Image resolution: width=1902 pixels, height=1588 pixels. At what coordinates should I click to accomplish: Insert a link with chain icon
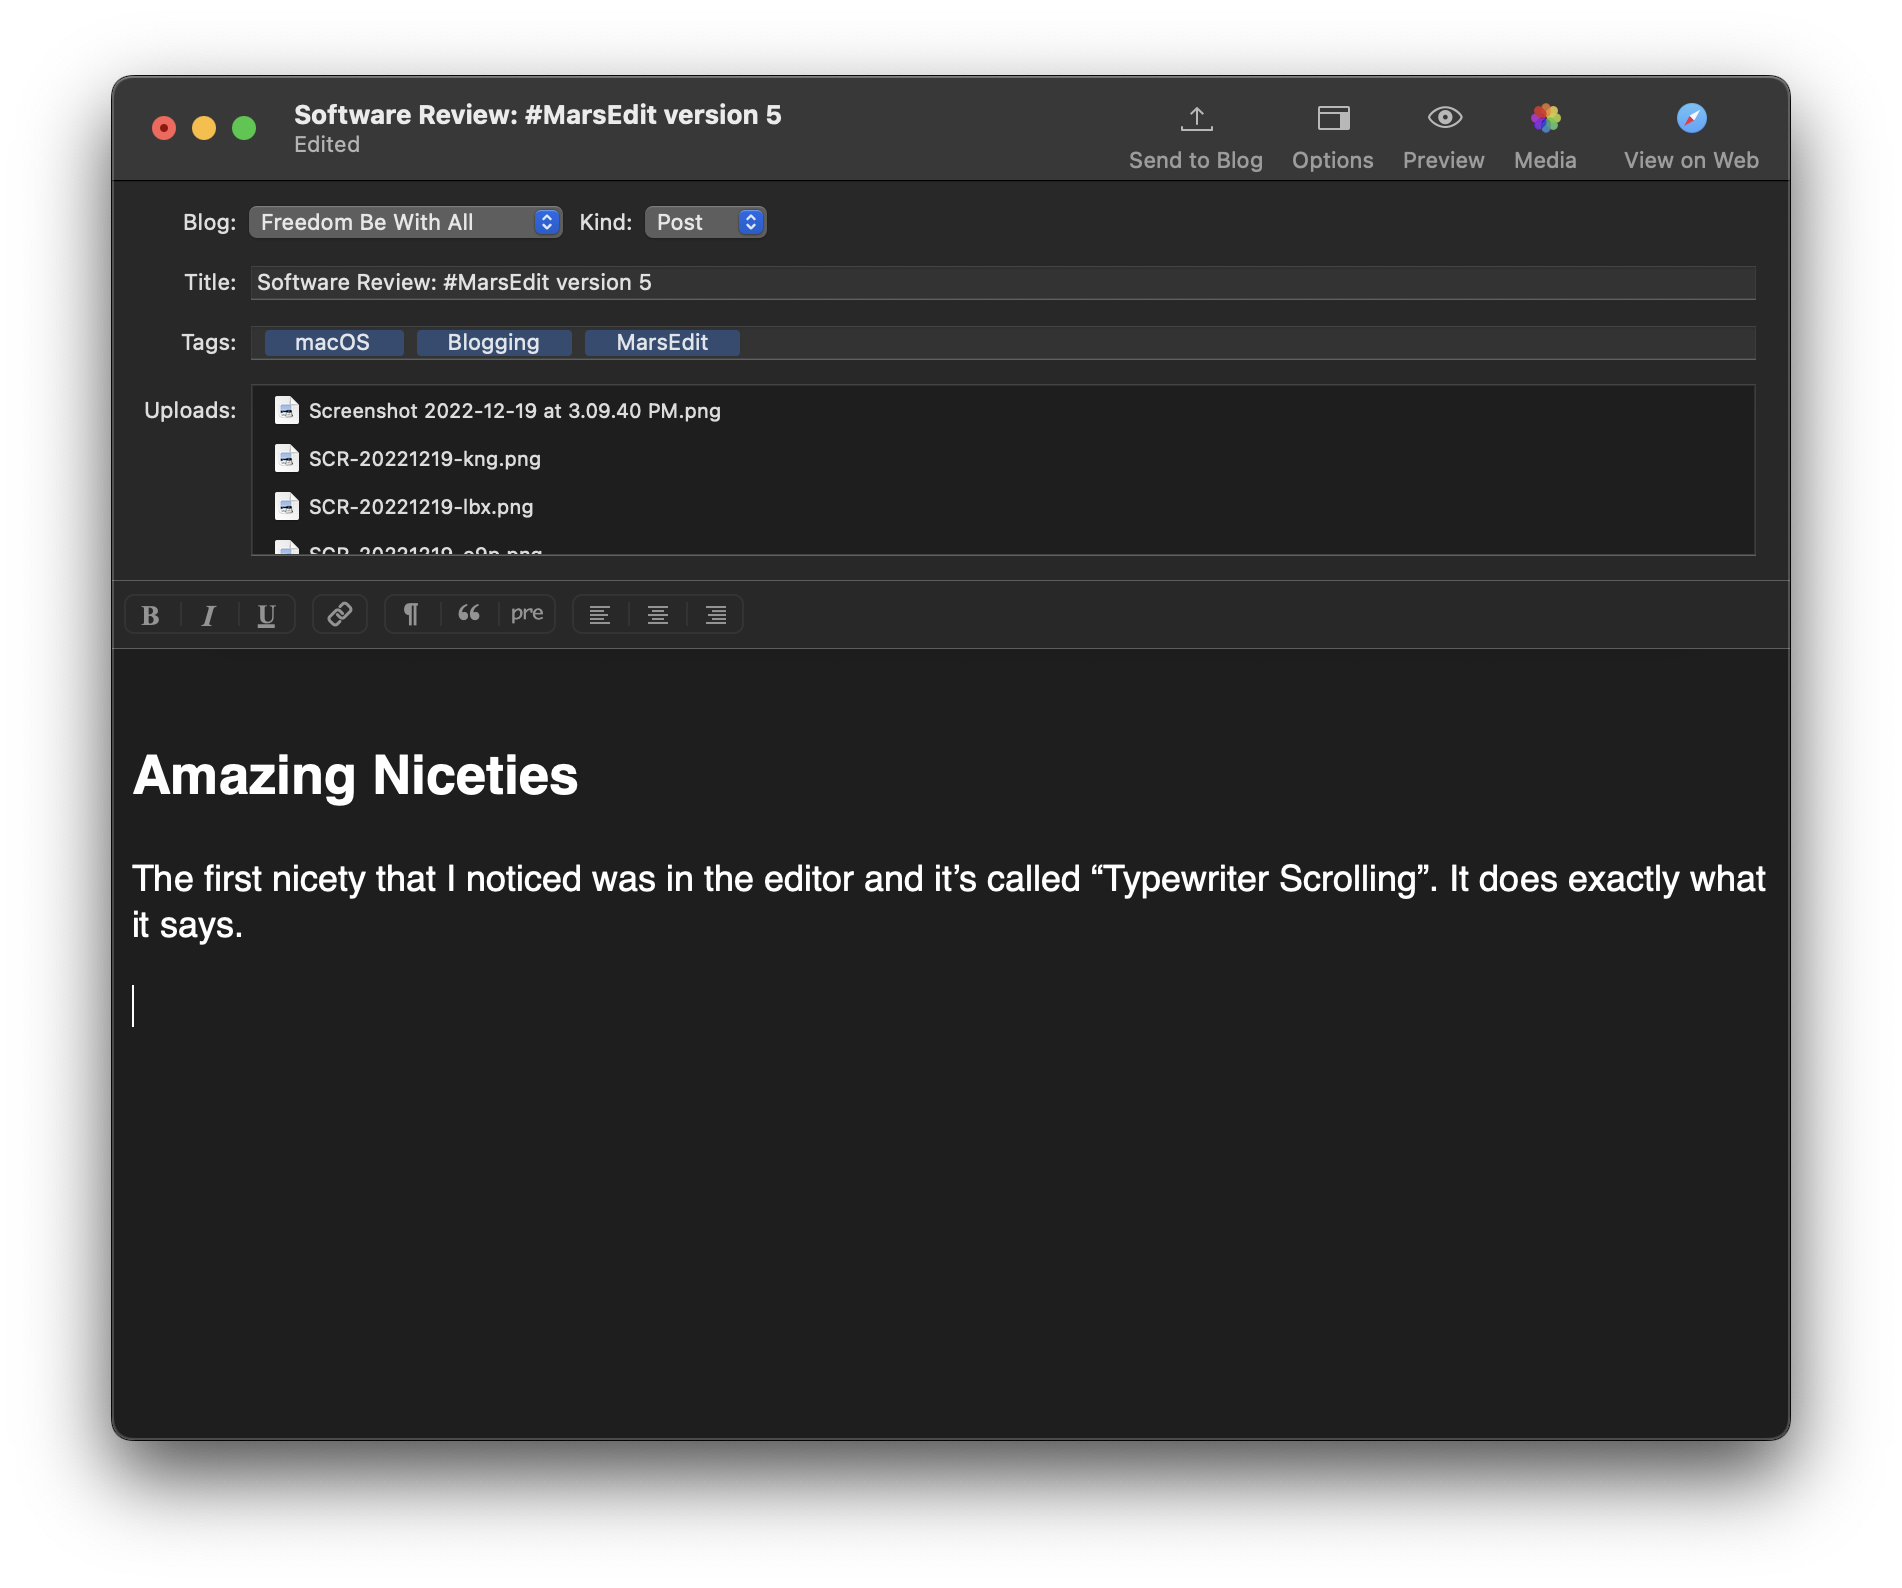coord(340,614)
